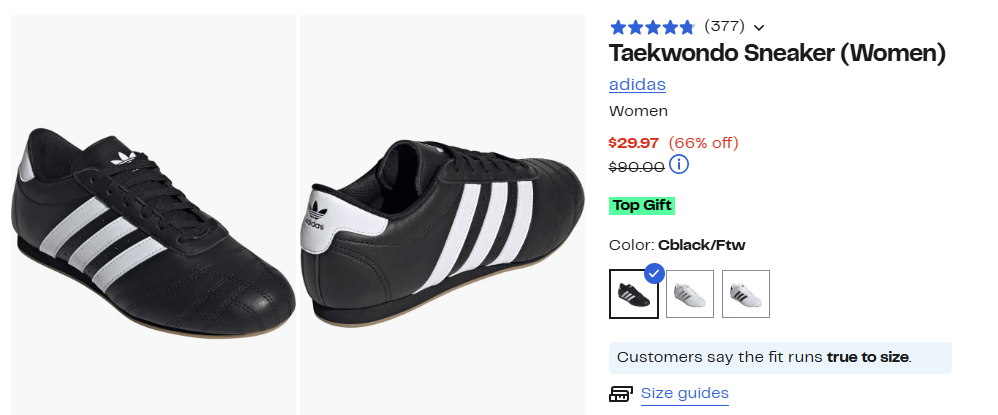Expand the ratings breakdown chevron

click(x=759, y=28)
